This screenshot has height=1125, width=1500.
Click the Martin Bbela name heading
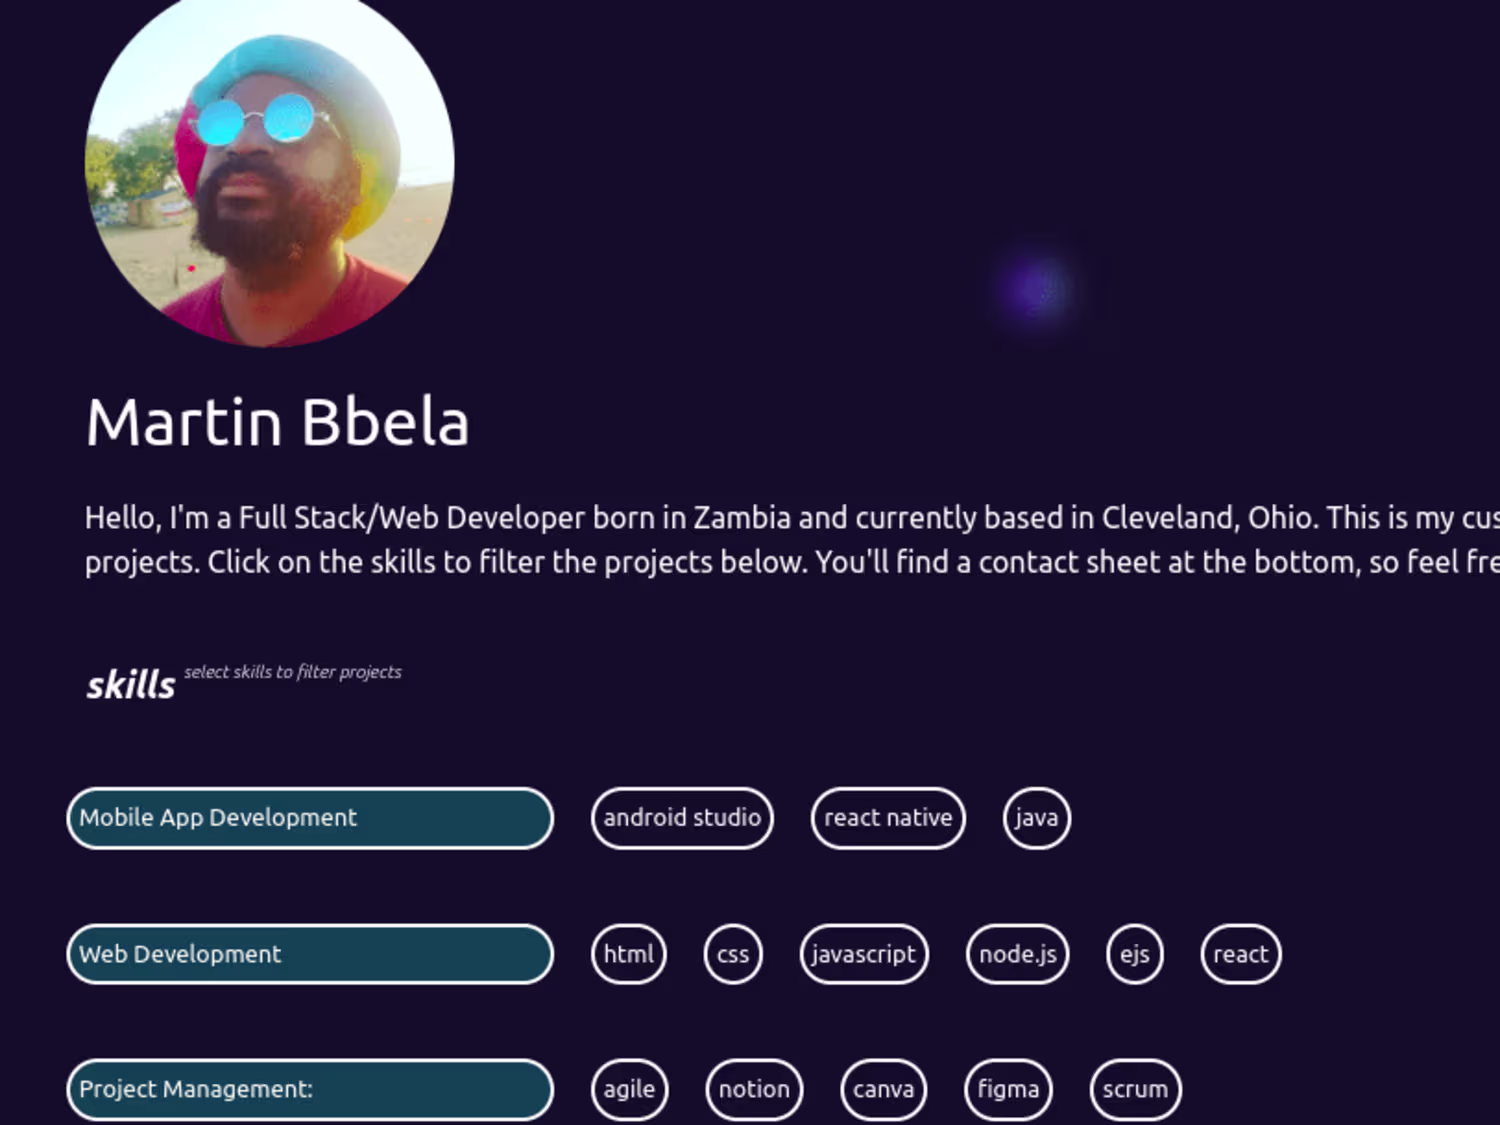[277, 422]
